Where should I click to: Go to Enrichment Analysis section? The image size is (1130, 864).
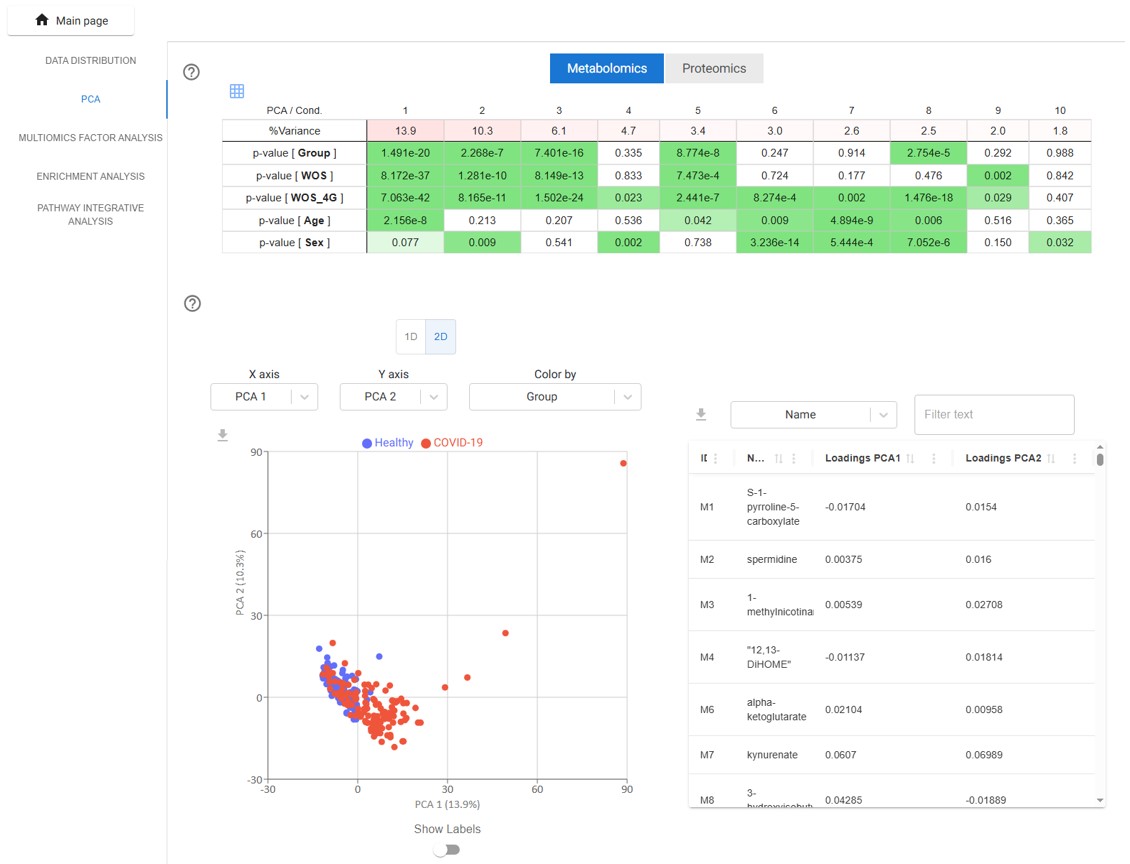click(x=90, y=176)
